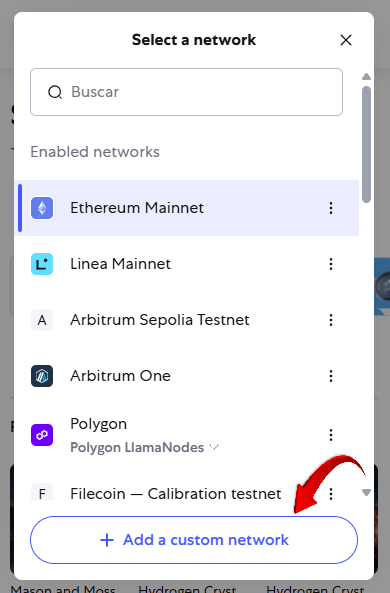Click the Arbitrum One logo icon

42,376
